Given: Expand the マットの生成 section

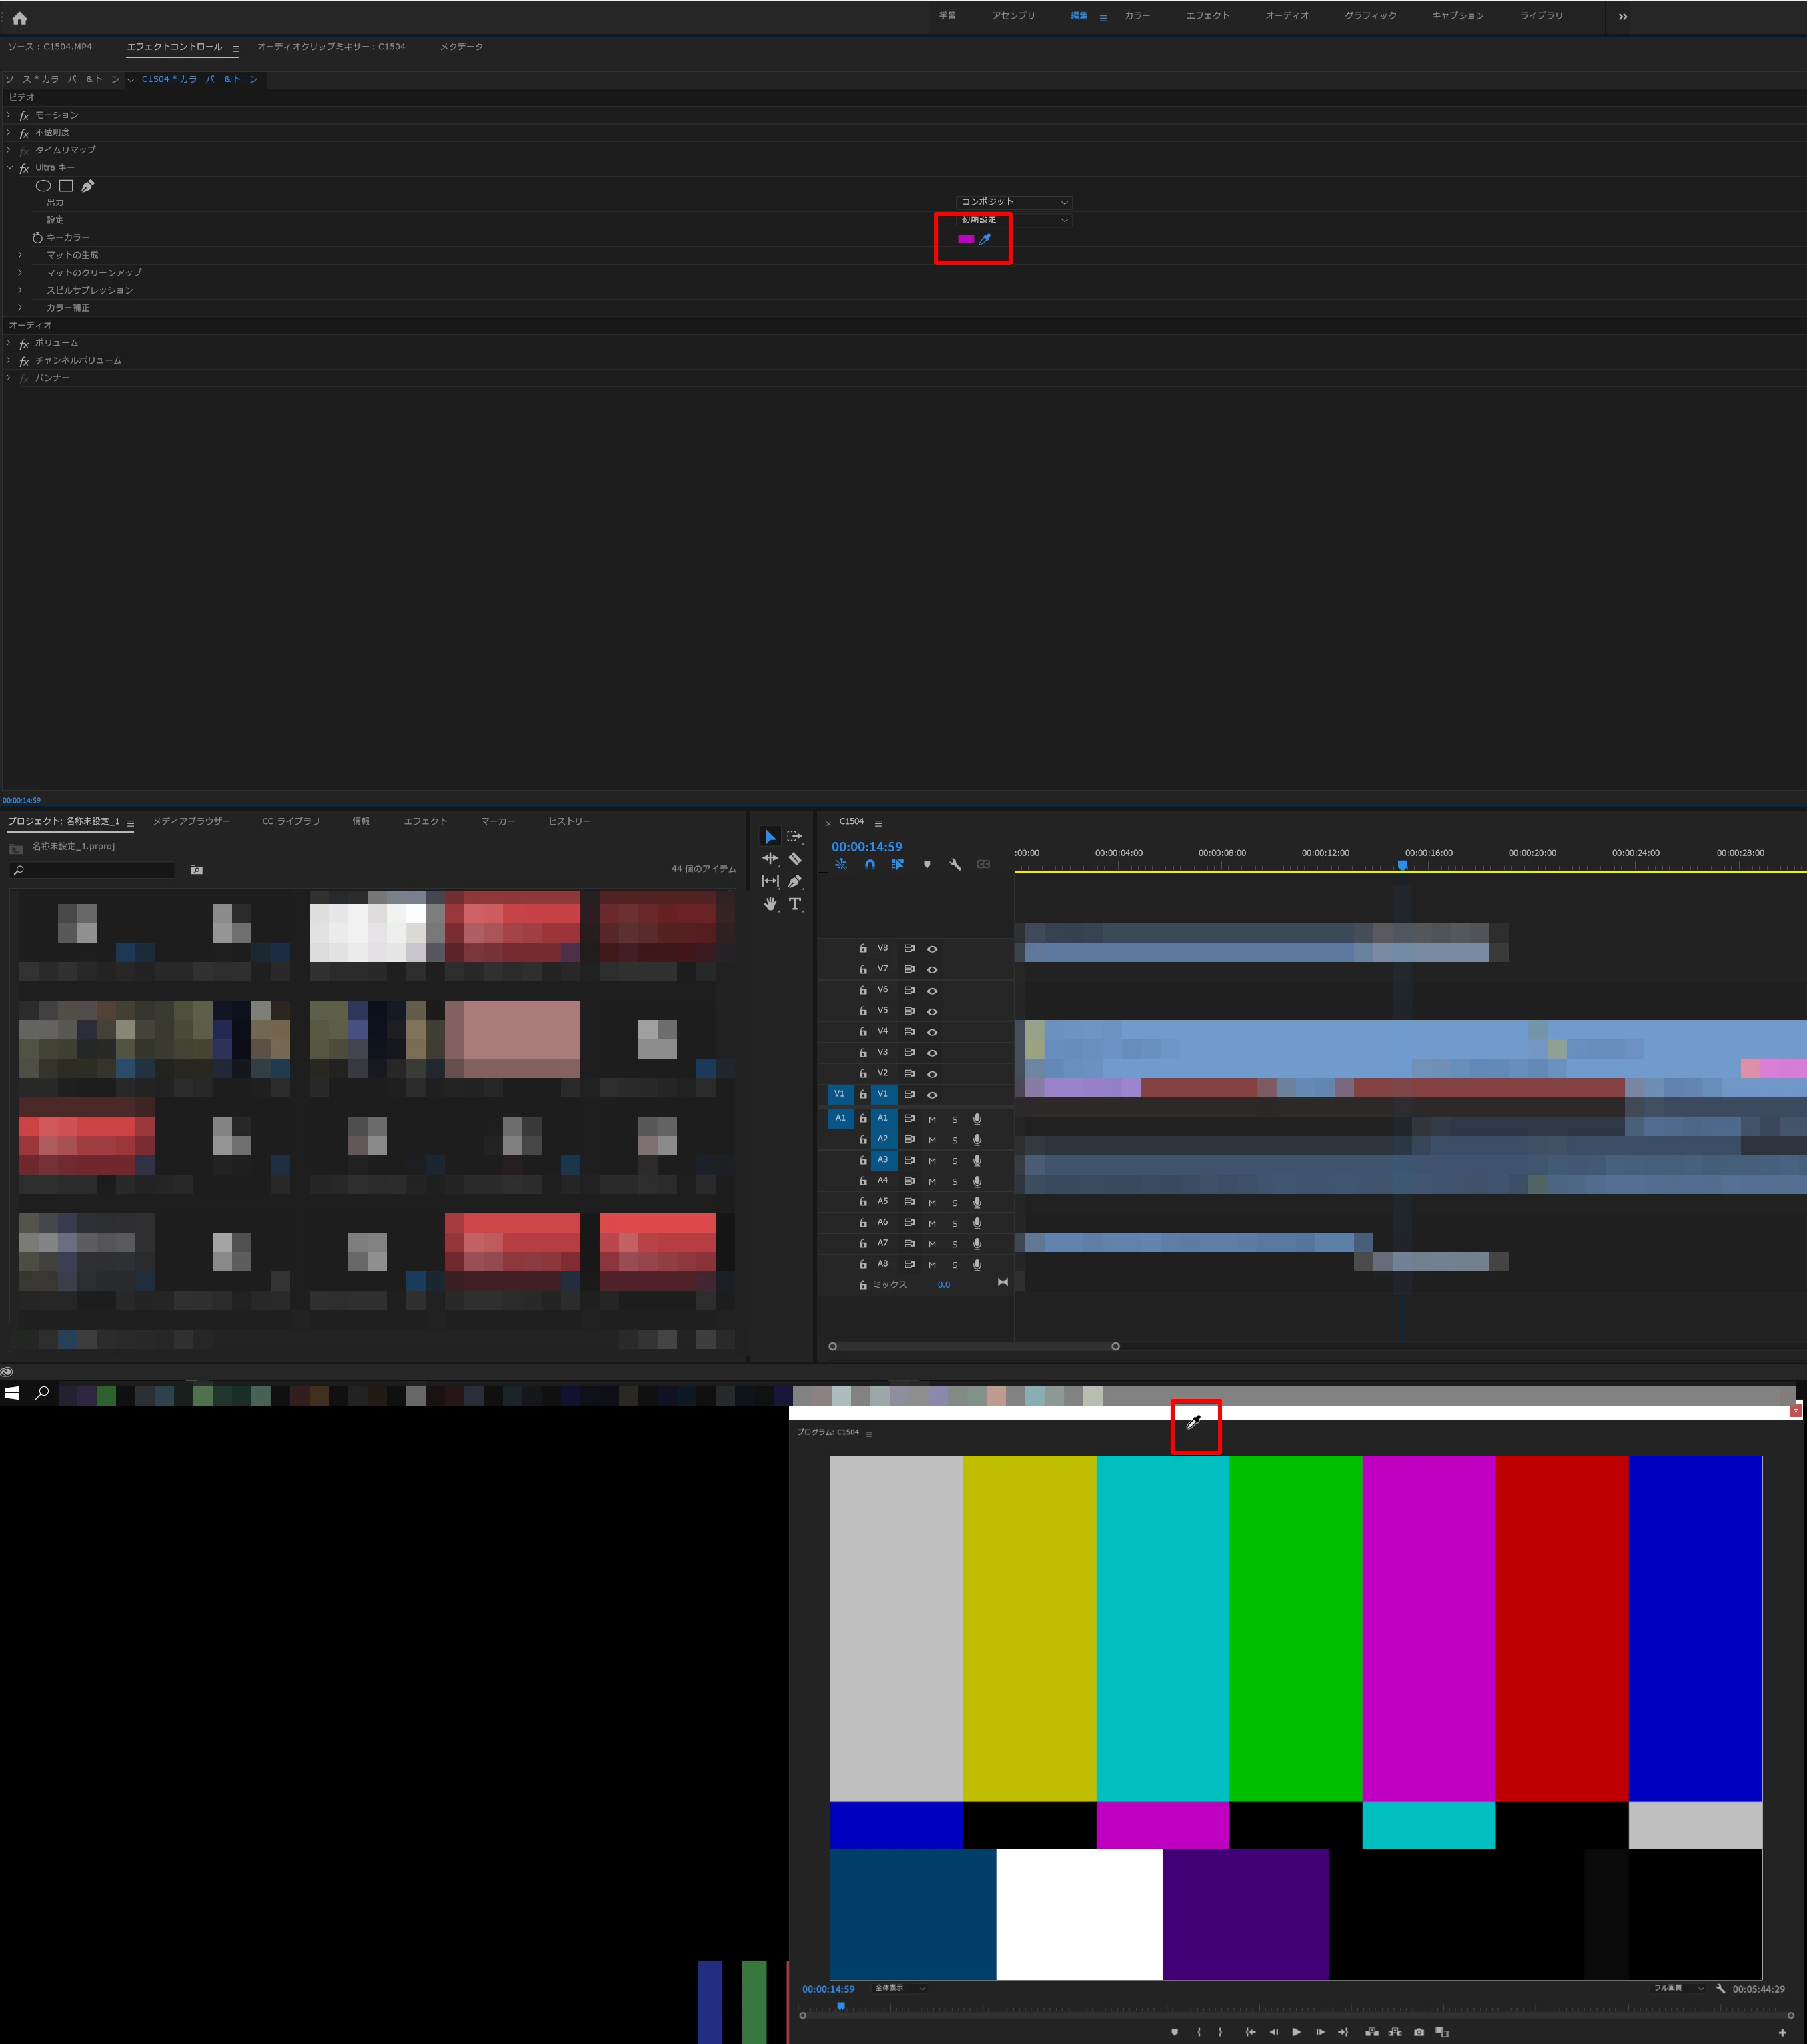Looking at the screenshot, I should coord(20,255).
